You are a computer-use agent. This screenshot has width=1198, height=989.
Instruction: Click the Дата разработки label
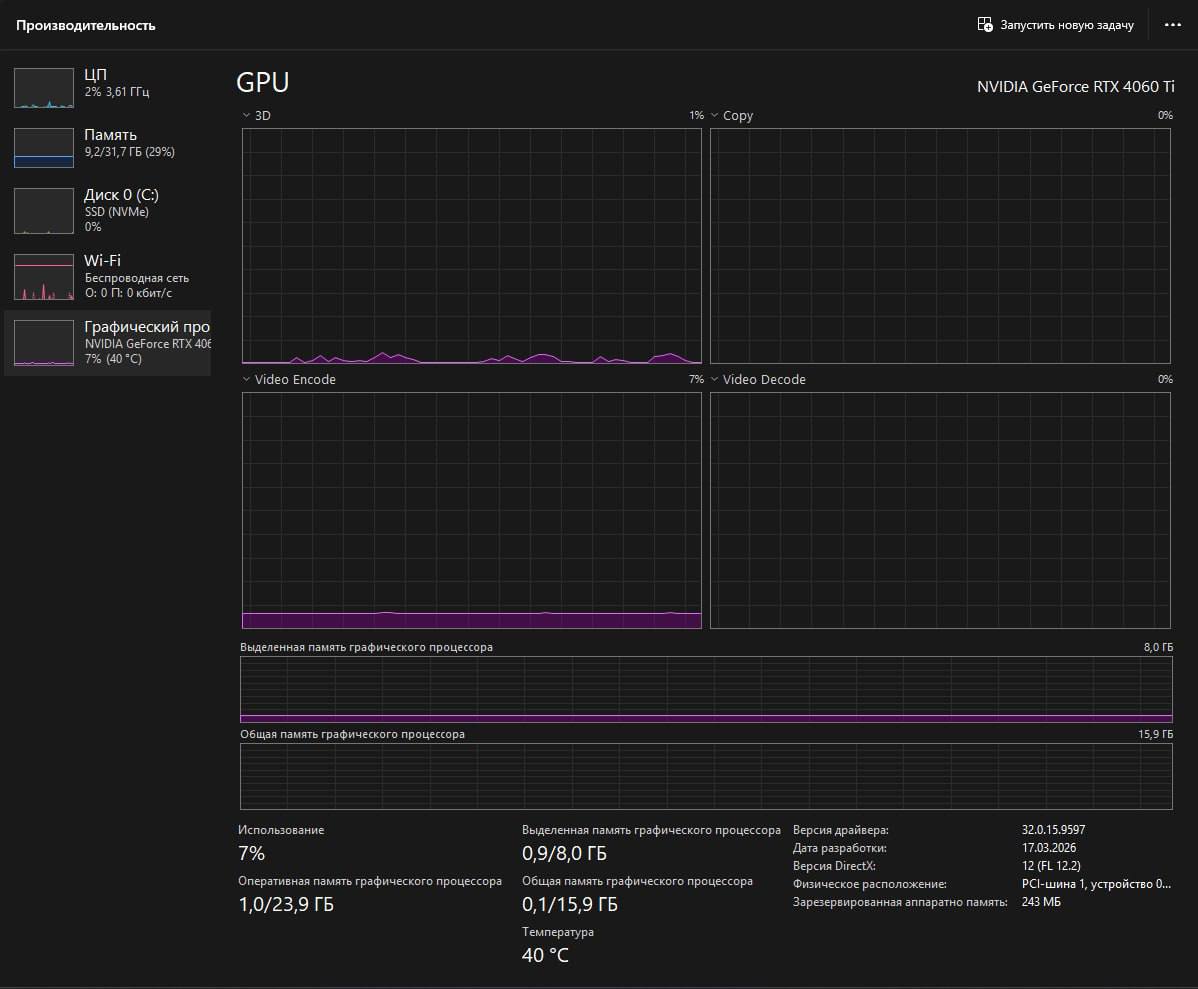(x=840, y=848)
